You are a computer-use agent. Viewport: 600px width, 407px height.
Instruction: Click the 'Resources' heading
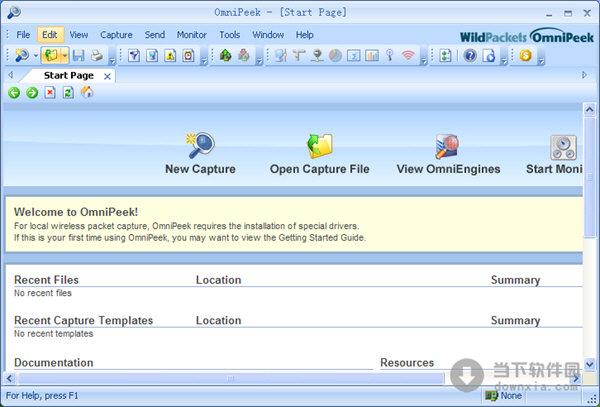click(x=407, y=363)
